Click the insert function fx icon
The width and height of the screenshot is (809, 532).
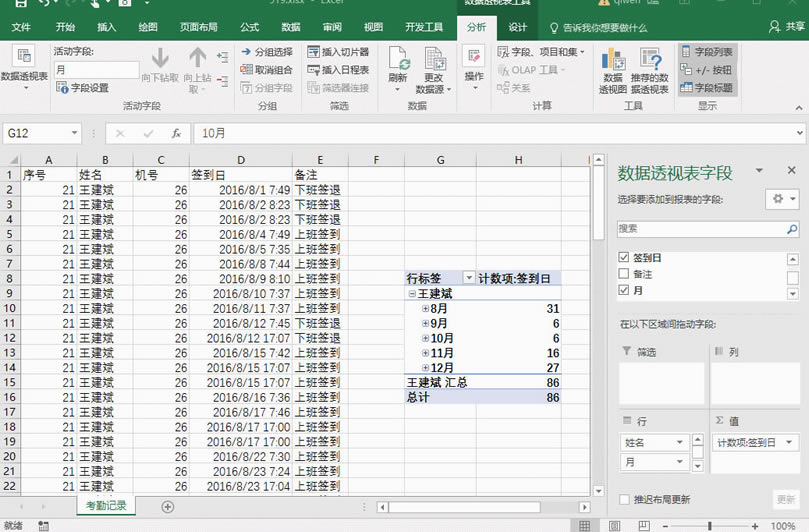[176, 133]
